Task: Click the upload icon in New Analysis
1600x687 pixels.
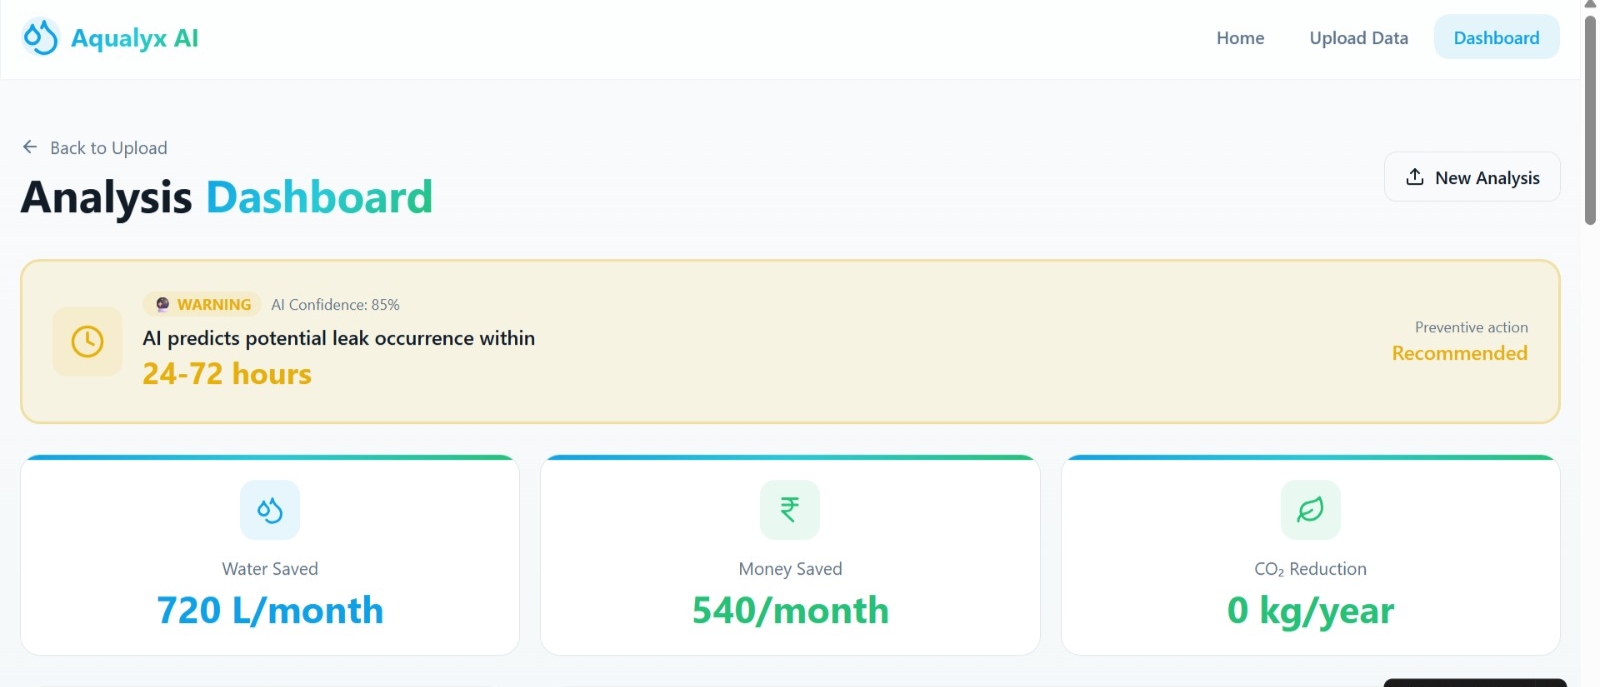Action: 1415,177
